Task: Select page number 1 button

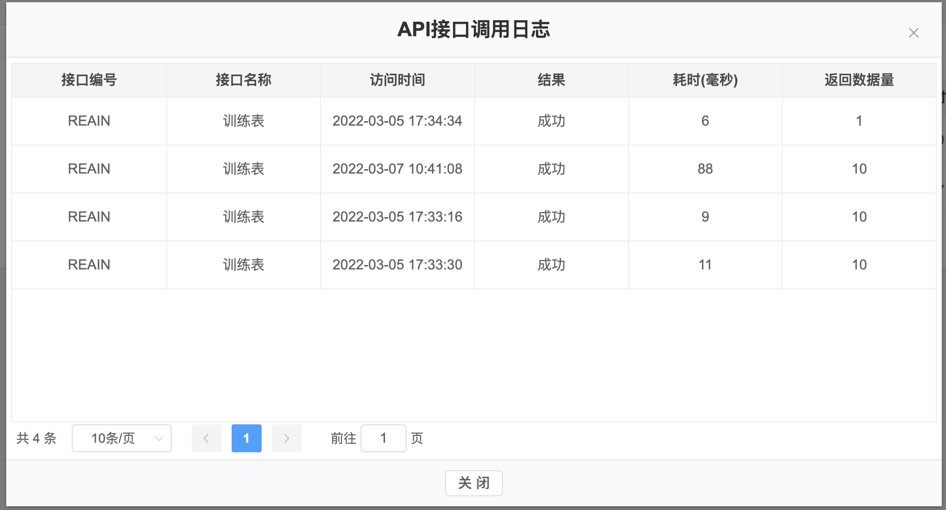Action: coord(246,438)
